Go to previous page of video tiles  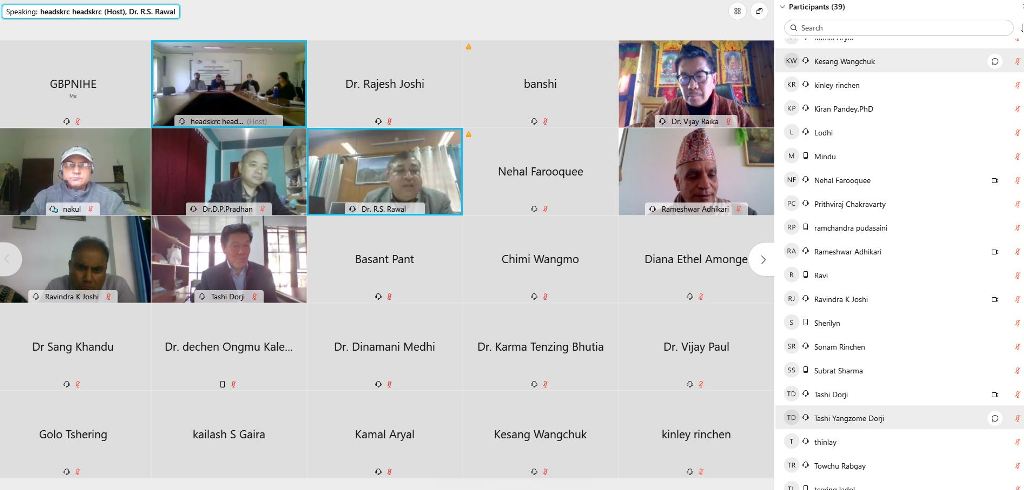[9, 259]
